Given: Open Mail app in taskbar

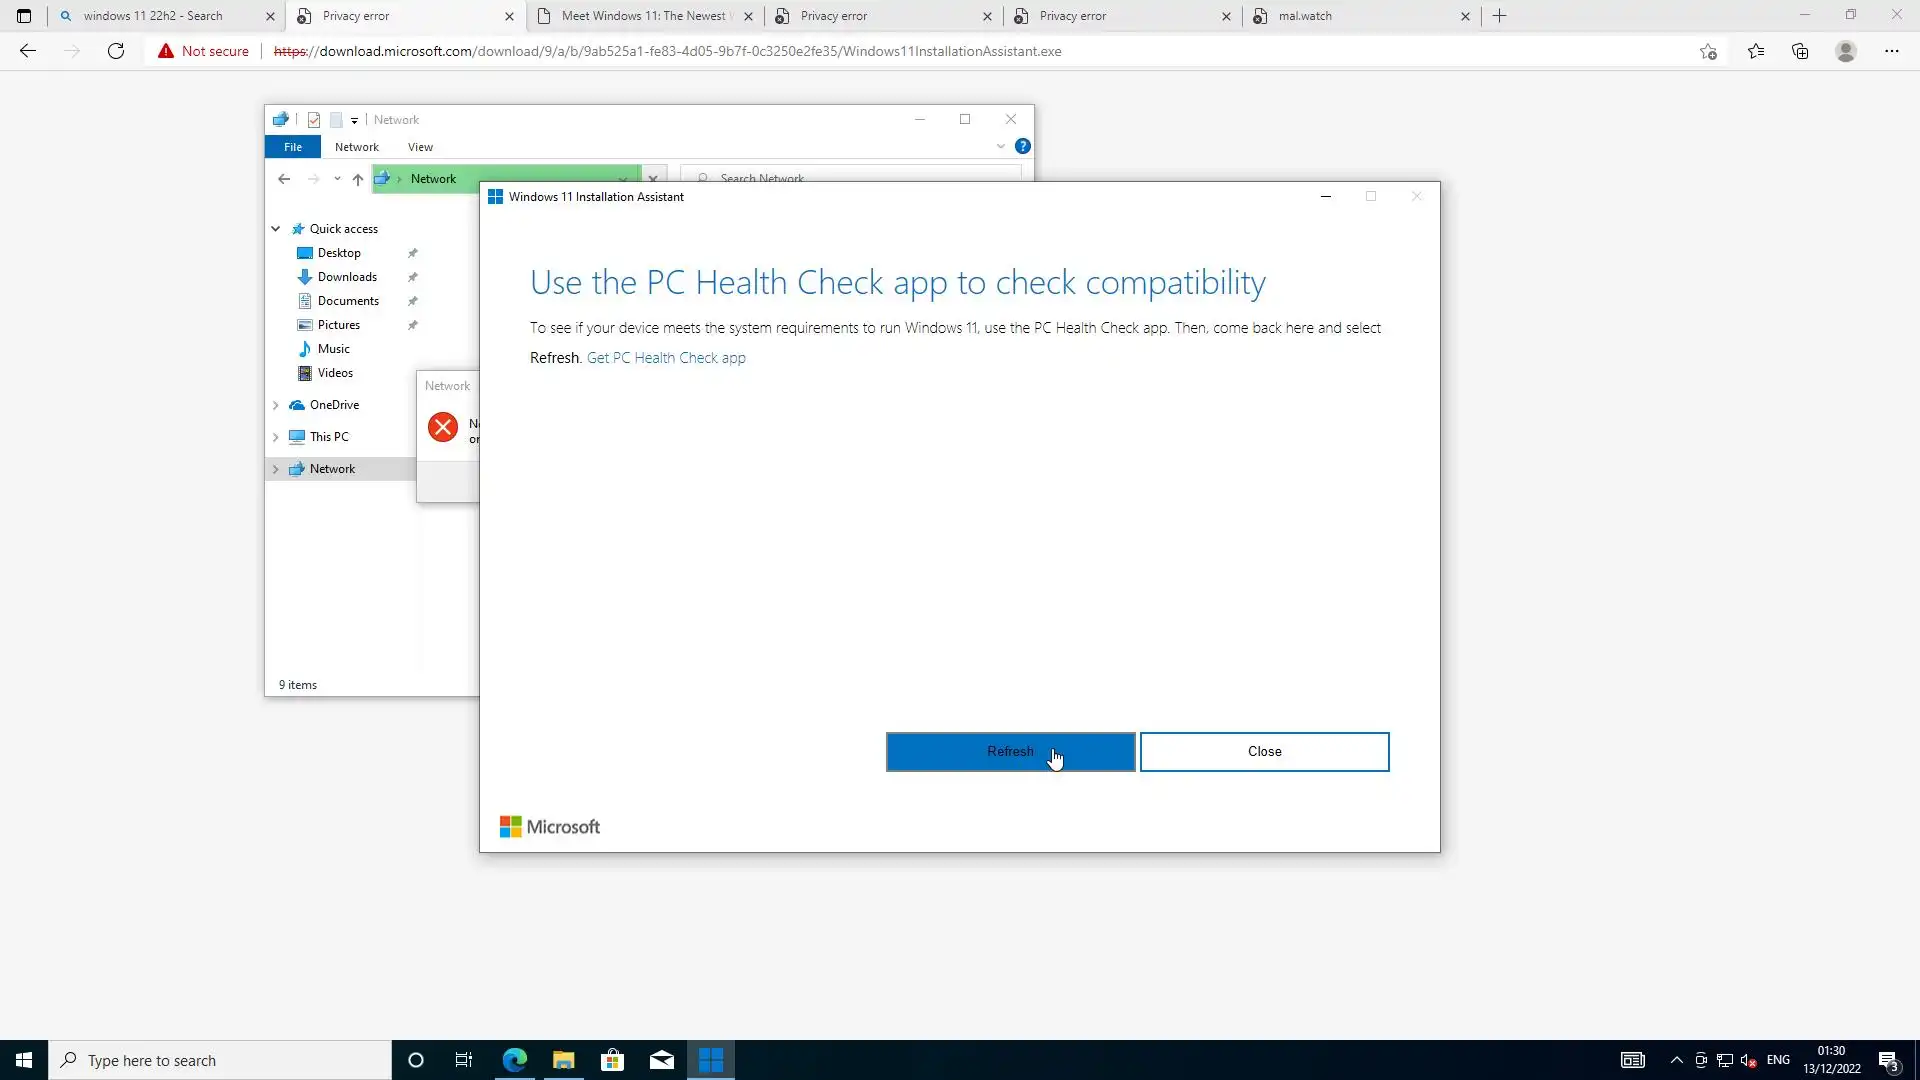Looking at the screenshot, I should point(662,1060).
